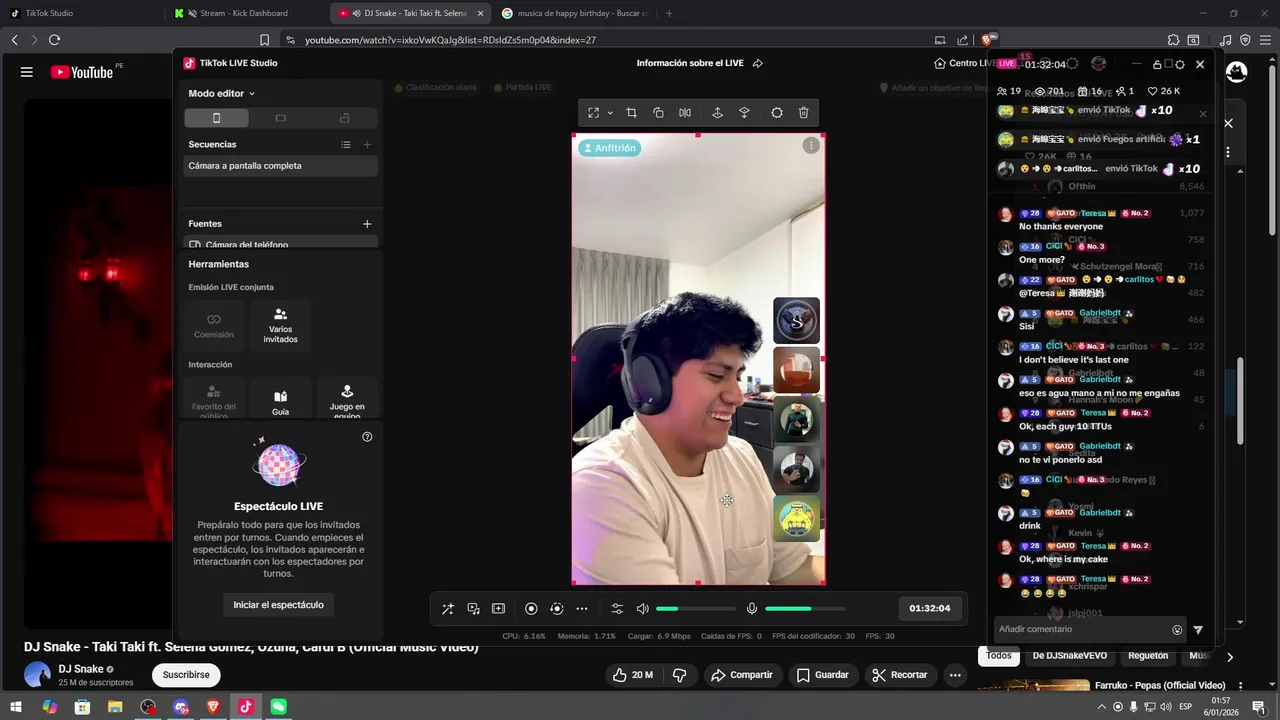1280x720 pixels.
Task: Open options for Farruko Pepas video
Action: [1241, 686]
